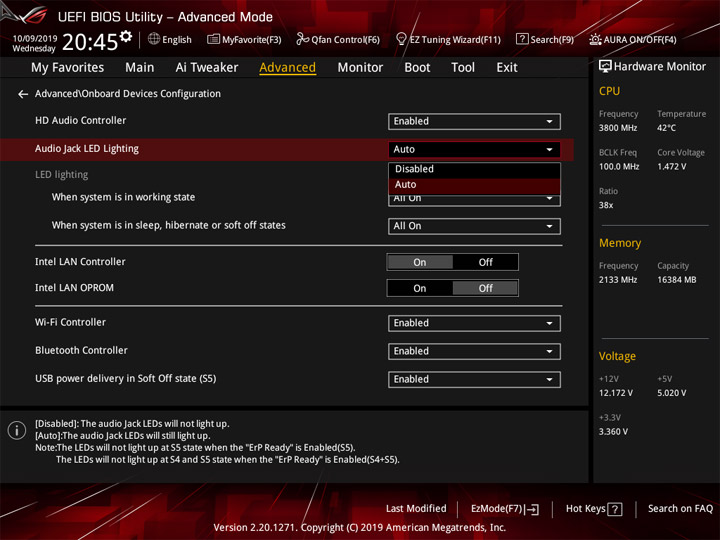Click the CPU temperature value 42°C
Viewport: 720px width, 540px height.
pos(666,128)
